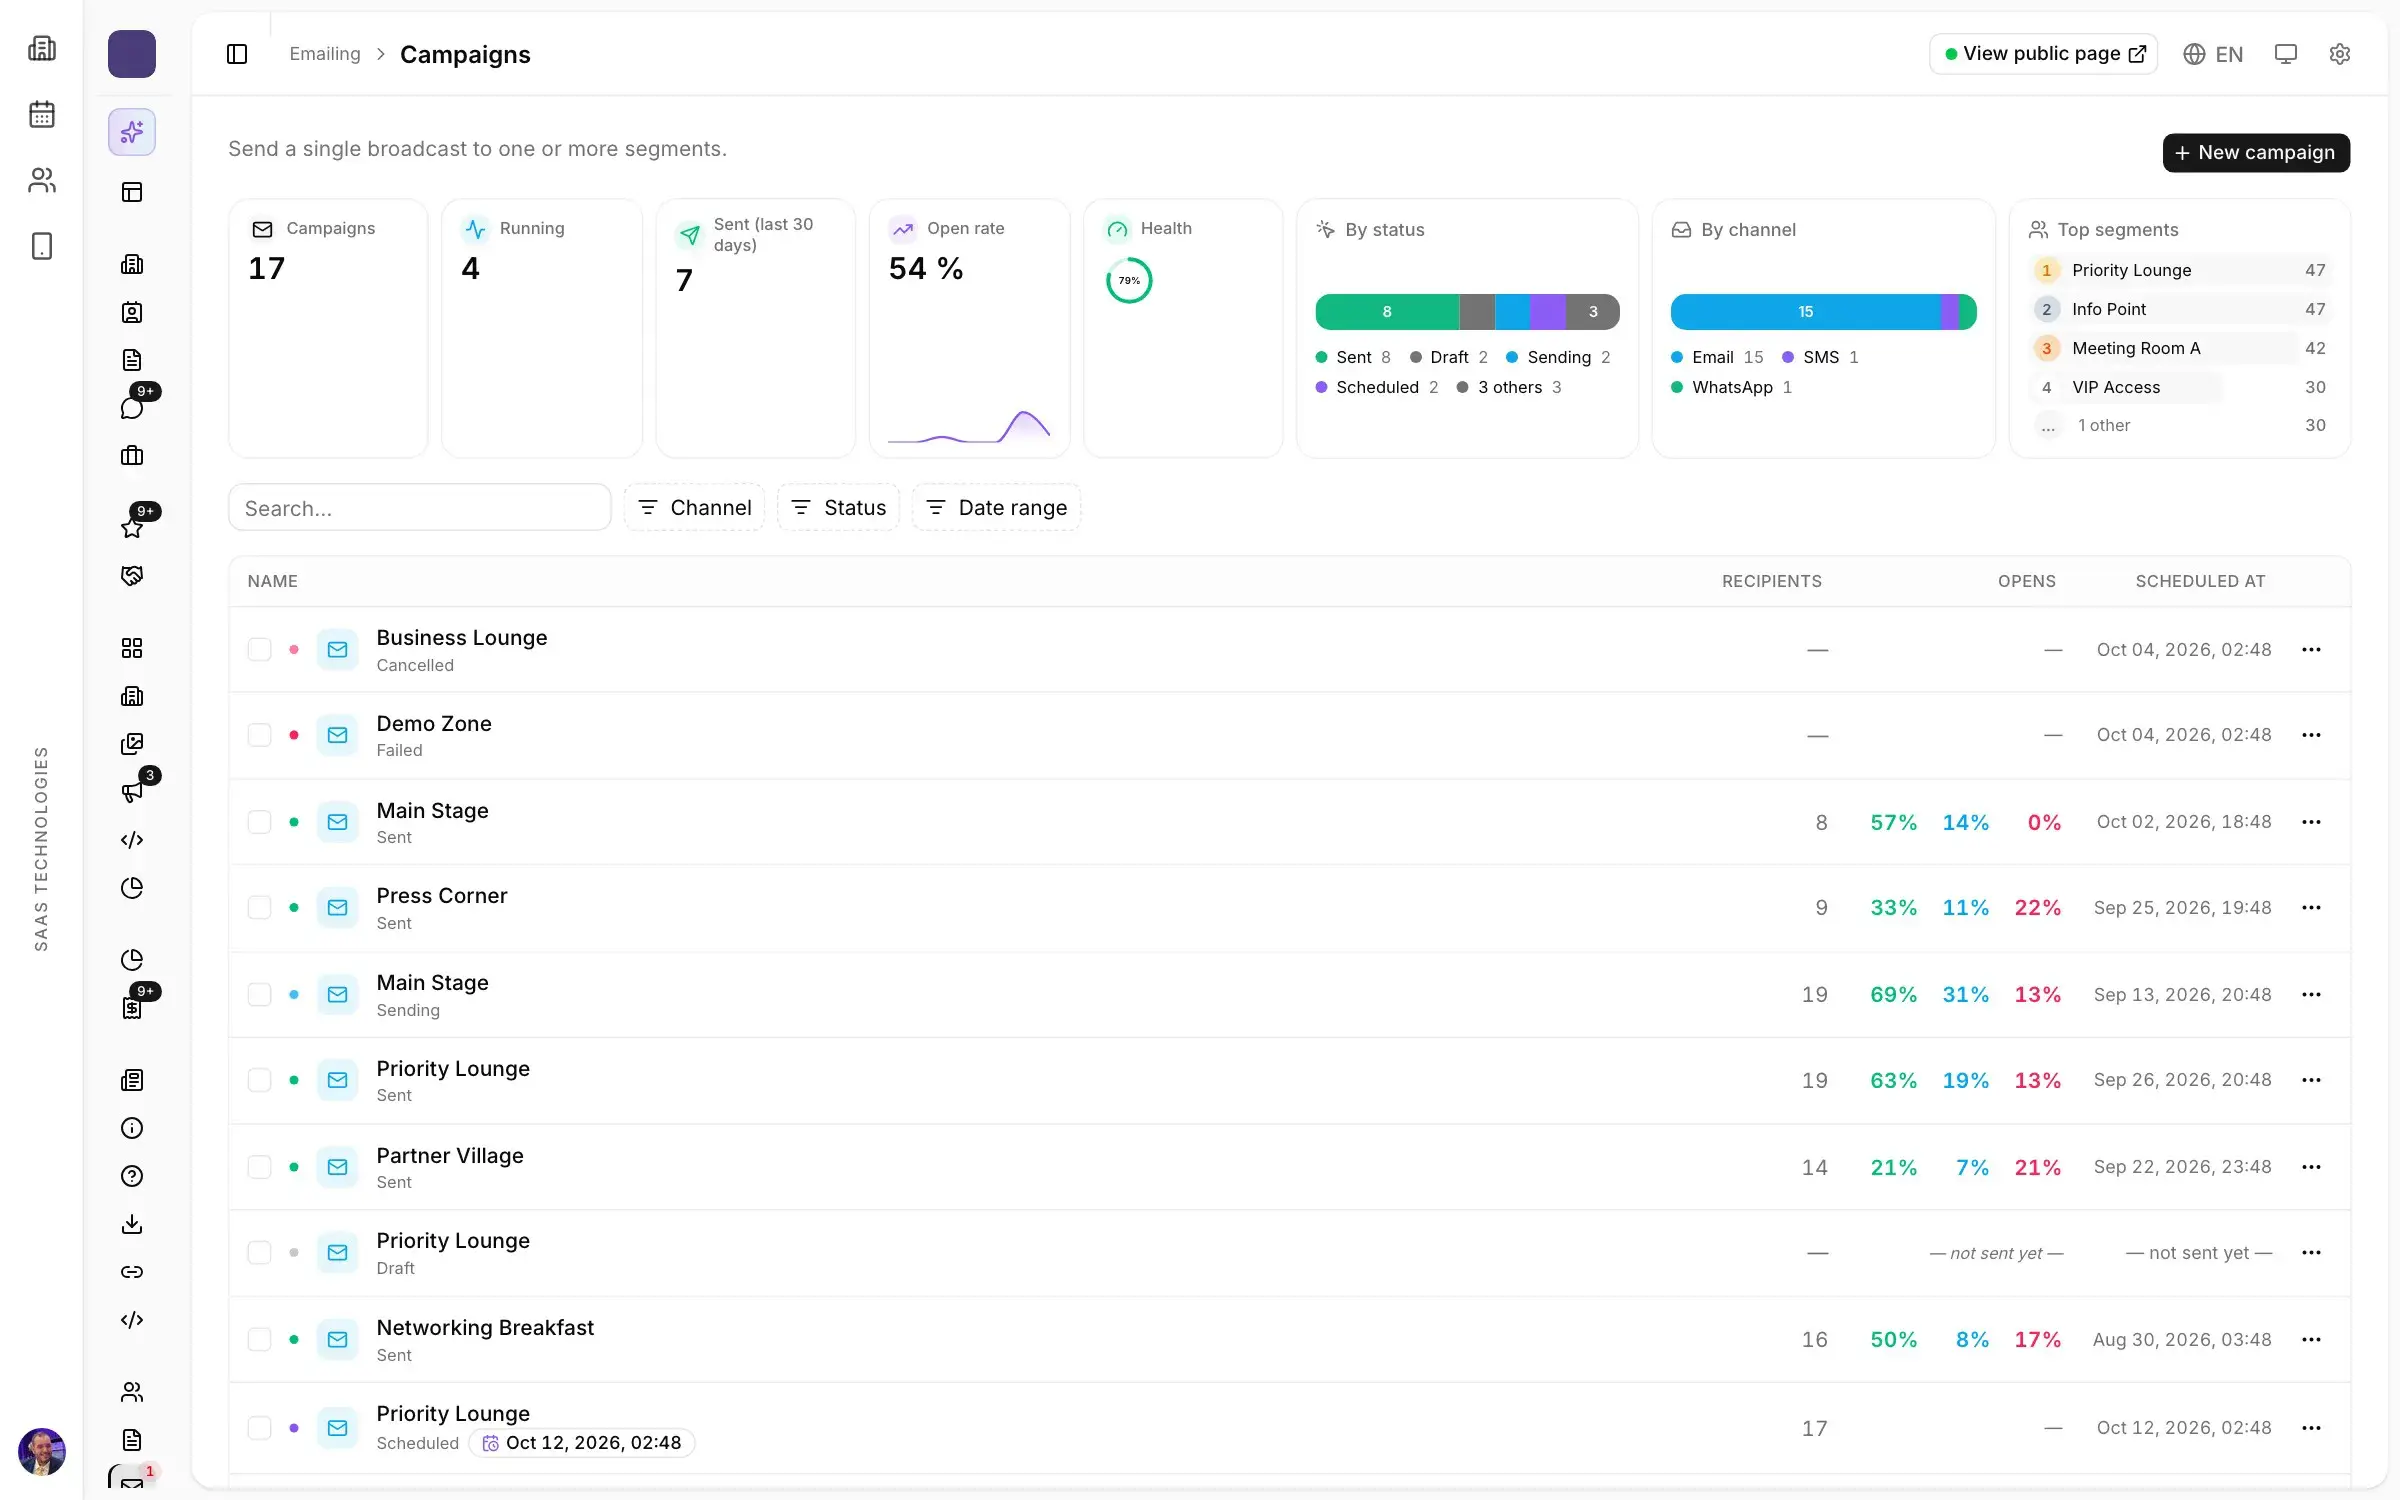Image resolution: width=2400 pixels, height=1500 pixels.
Task: Toggle the sidebar panel icon
Action: point(237,54)
